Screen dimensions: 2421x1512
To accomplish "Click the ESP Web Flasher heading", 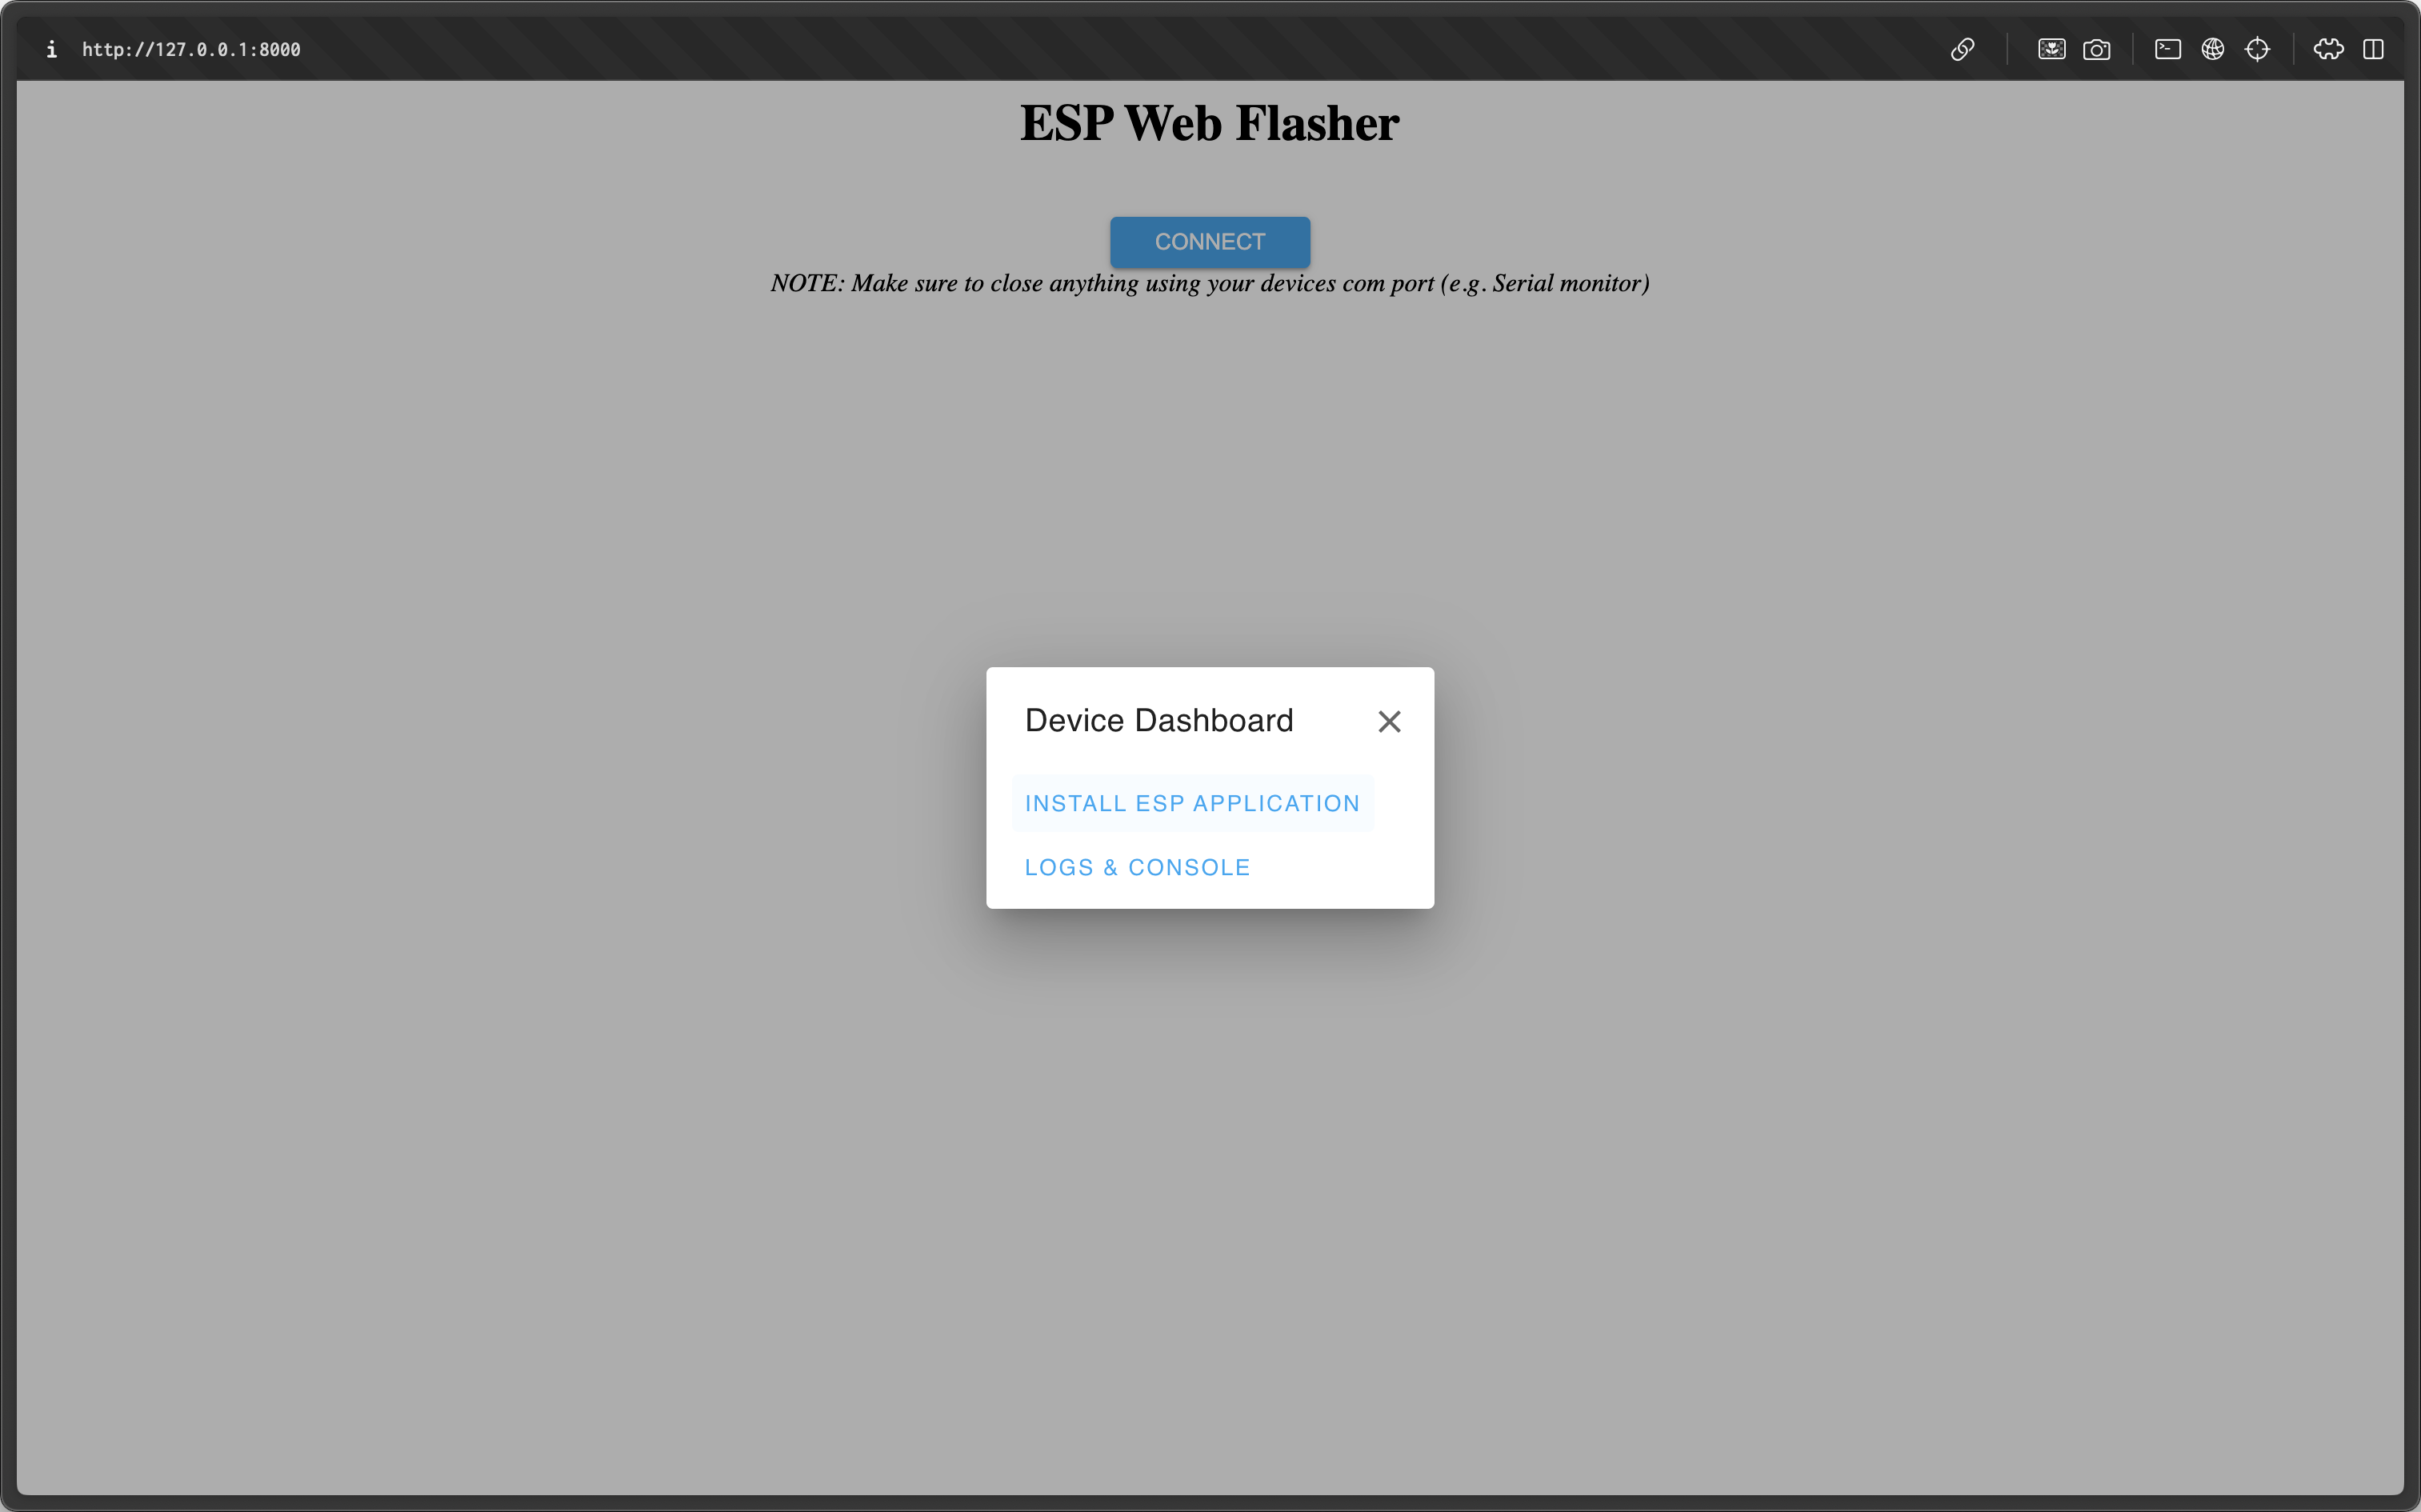I will tap(1210, 123).
